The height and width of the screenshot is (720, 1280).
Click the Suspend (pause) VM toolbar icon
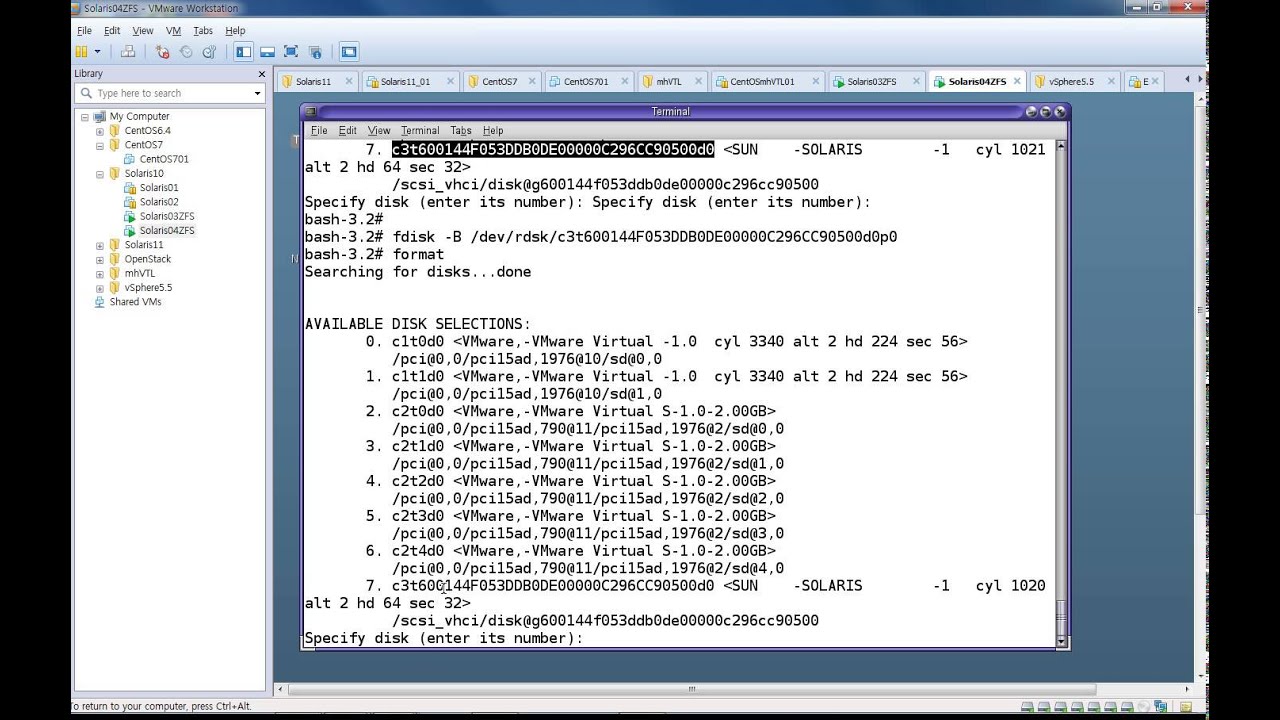[82, 52]
